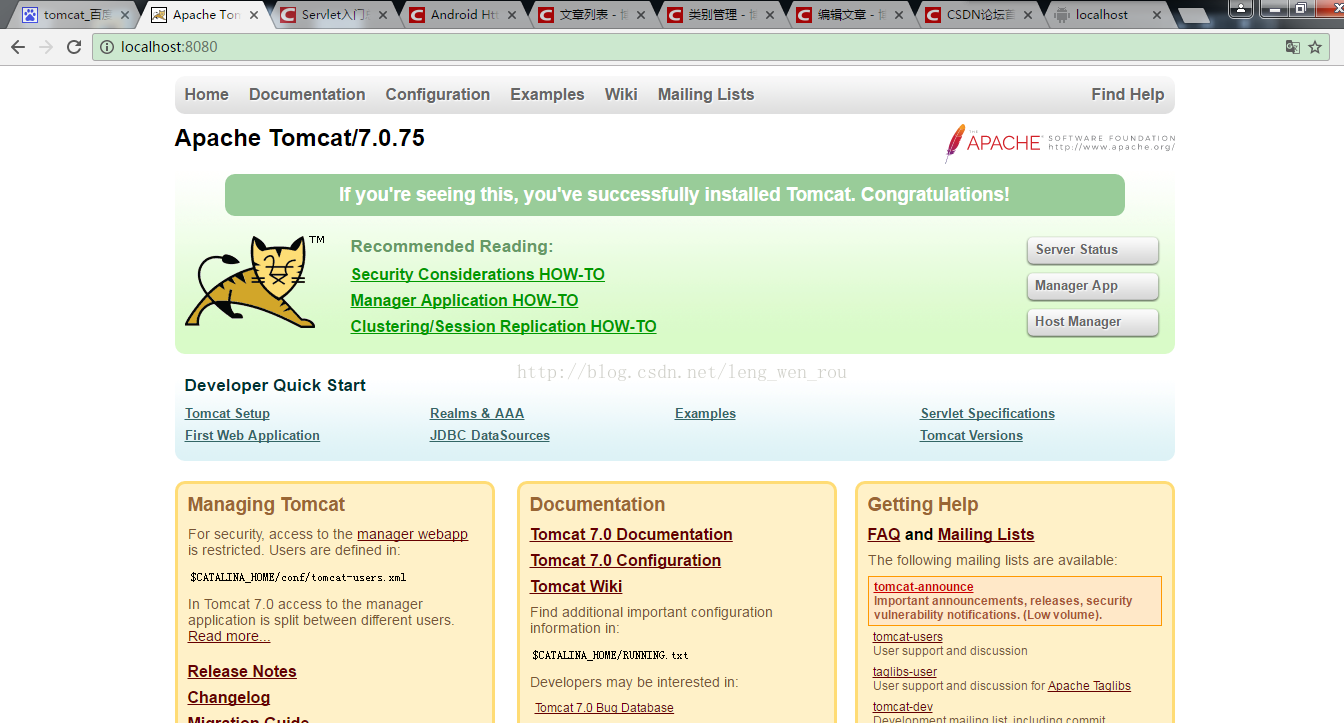The height and width of the screenshot is (723, 1344).
Task: Go back using the browser back arrow
Action: (18, 47)
